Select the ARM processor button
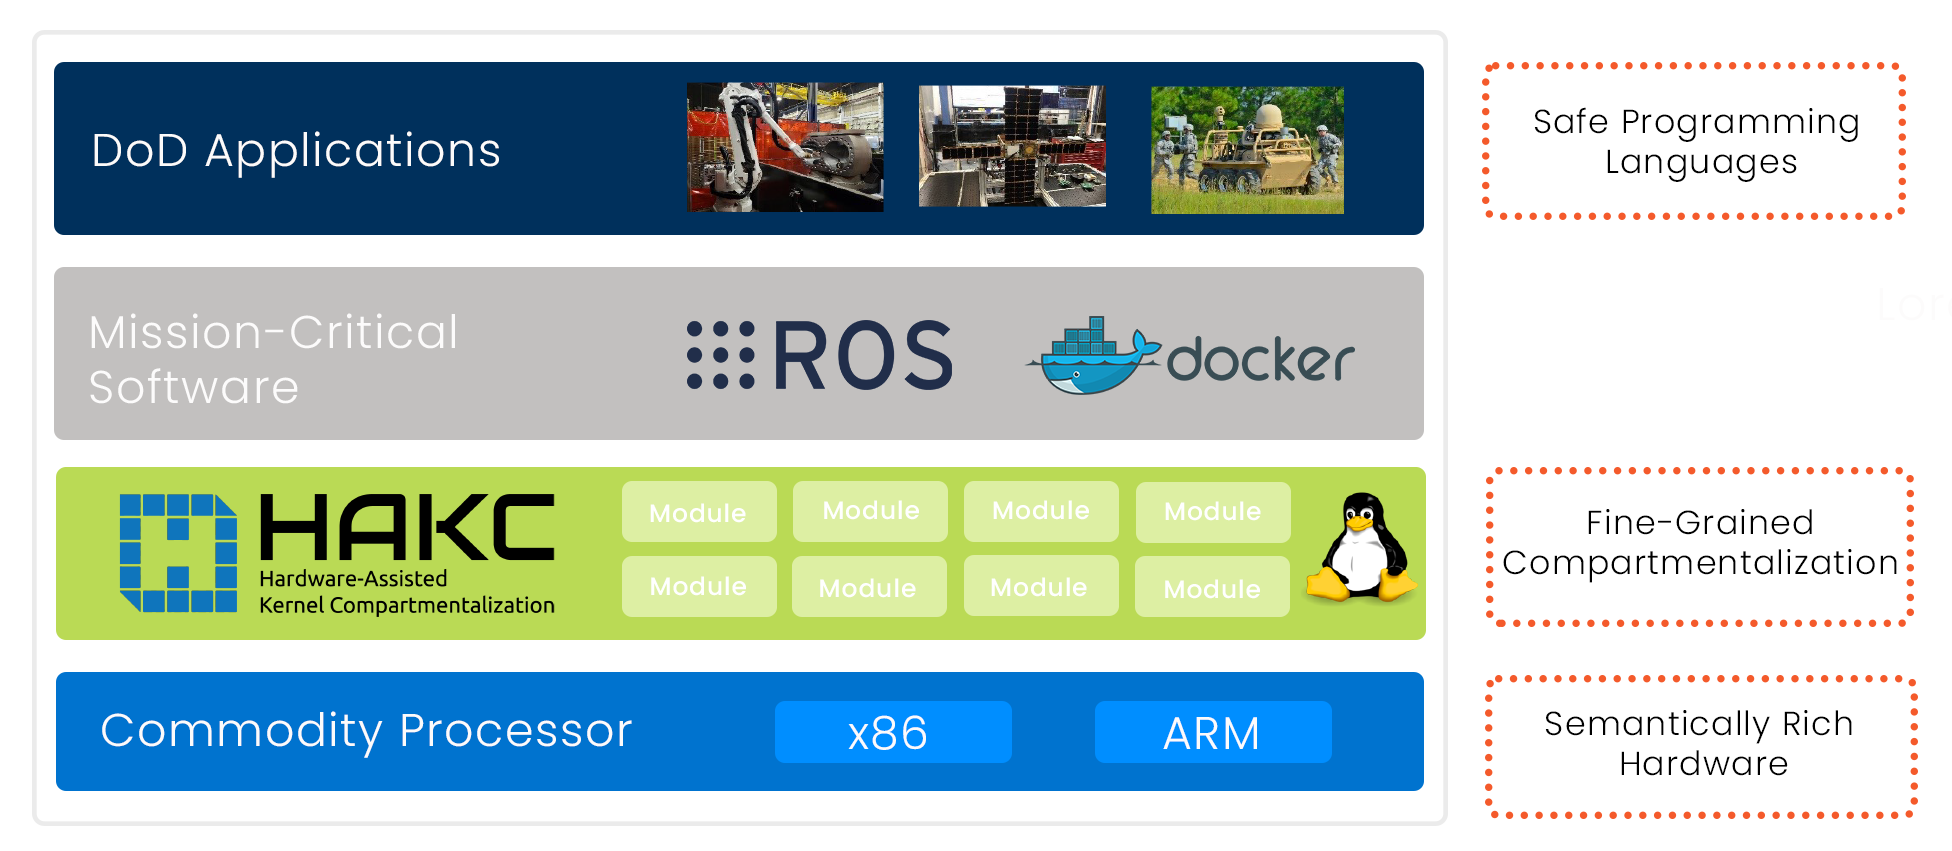 pos(1213,732)
